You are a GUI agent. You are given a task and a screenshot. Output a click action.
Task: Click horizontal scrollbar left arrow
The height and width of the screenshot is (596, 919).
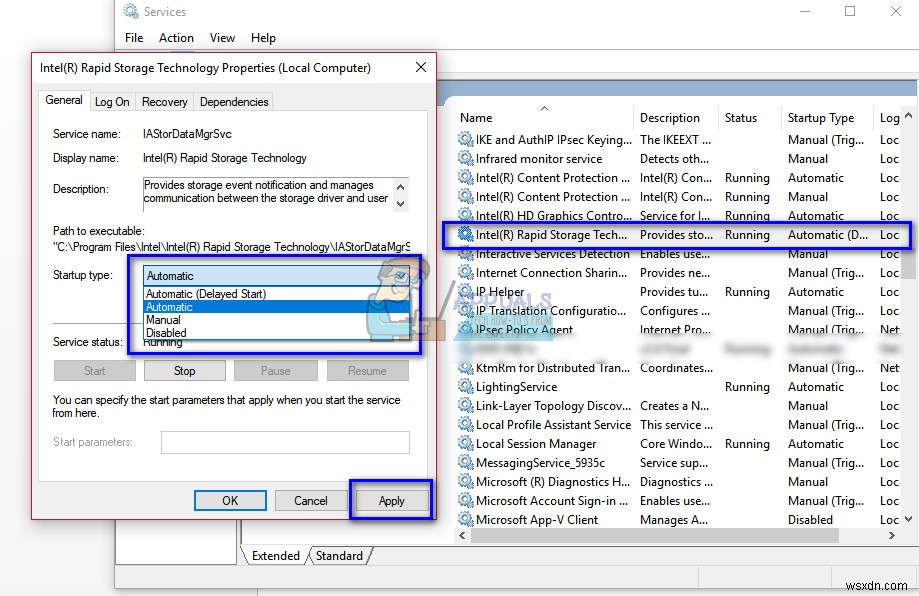click(x=462, y=536)
